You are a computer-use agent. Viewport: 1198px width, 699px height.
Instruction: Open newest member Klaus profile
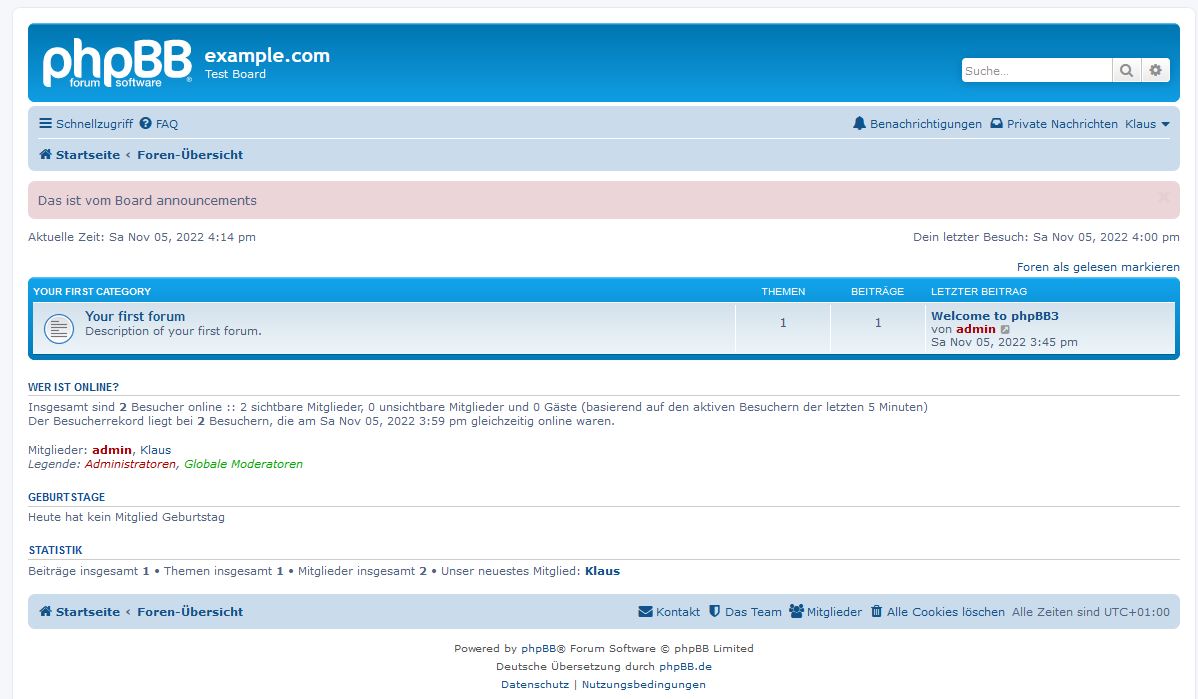602,571
